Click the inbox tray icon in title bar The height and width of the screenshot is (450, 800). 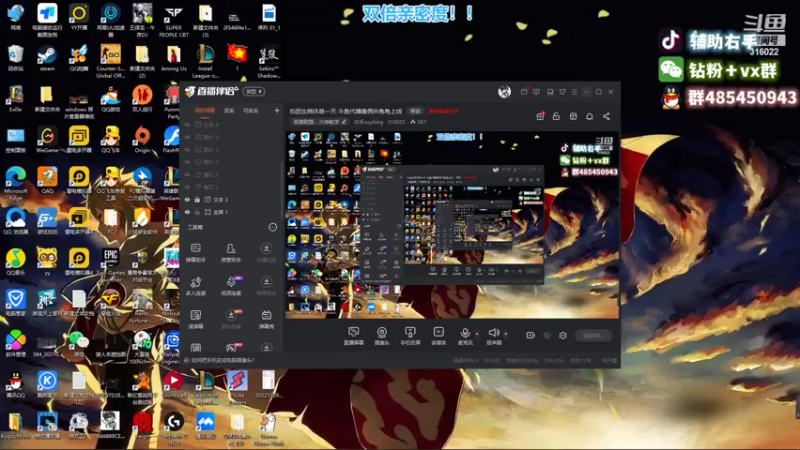(550, 92)
